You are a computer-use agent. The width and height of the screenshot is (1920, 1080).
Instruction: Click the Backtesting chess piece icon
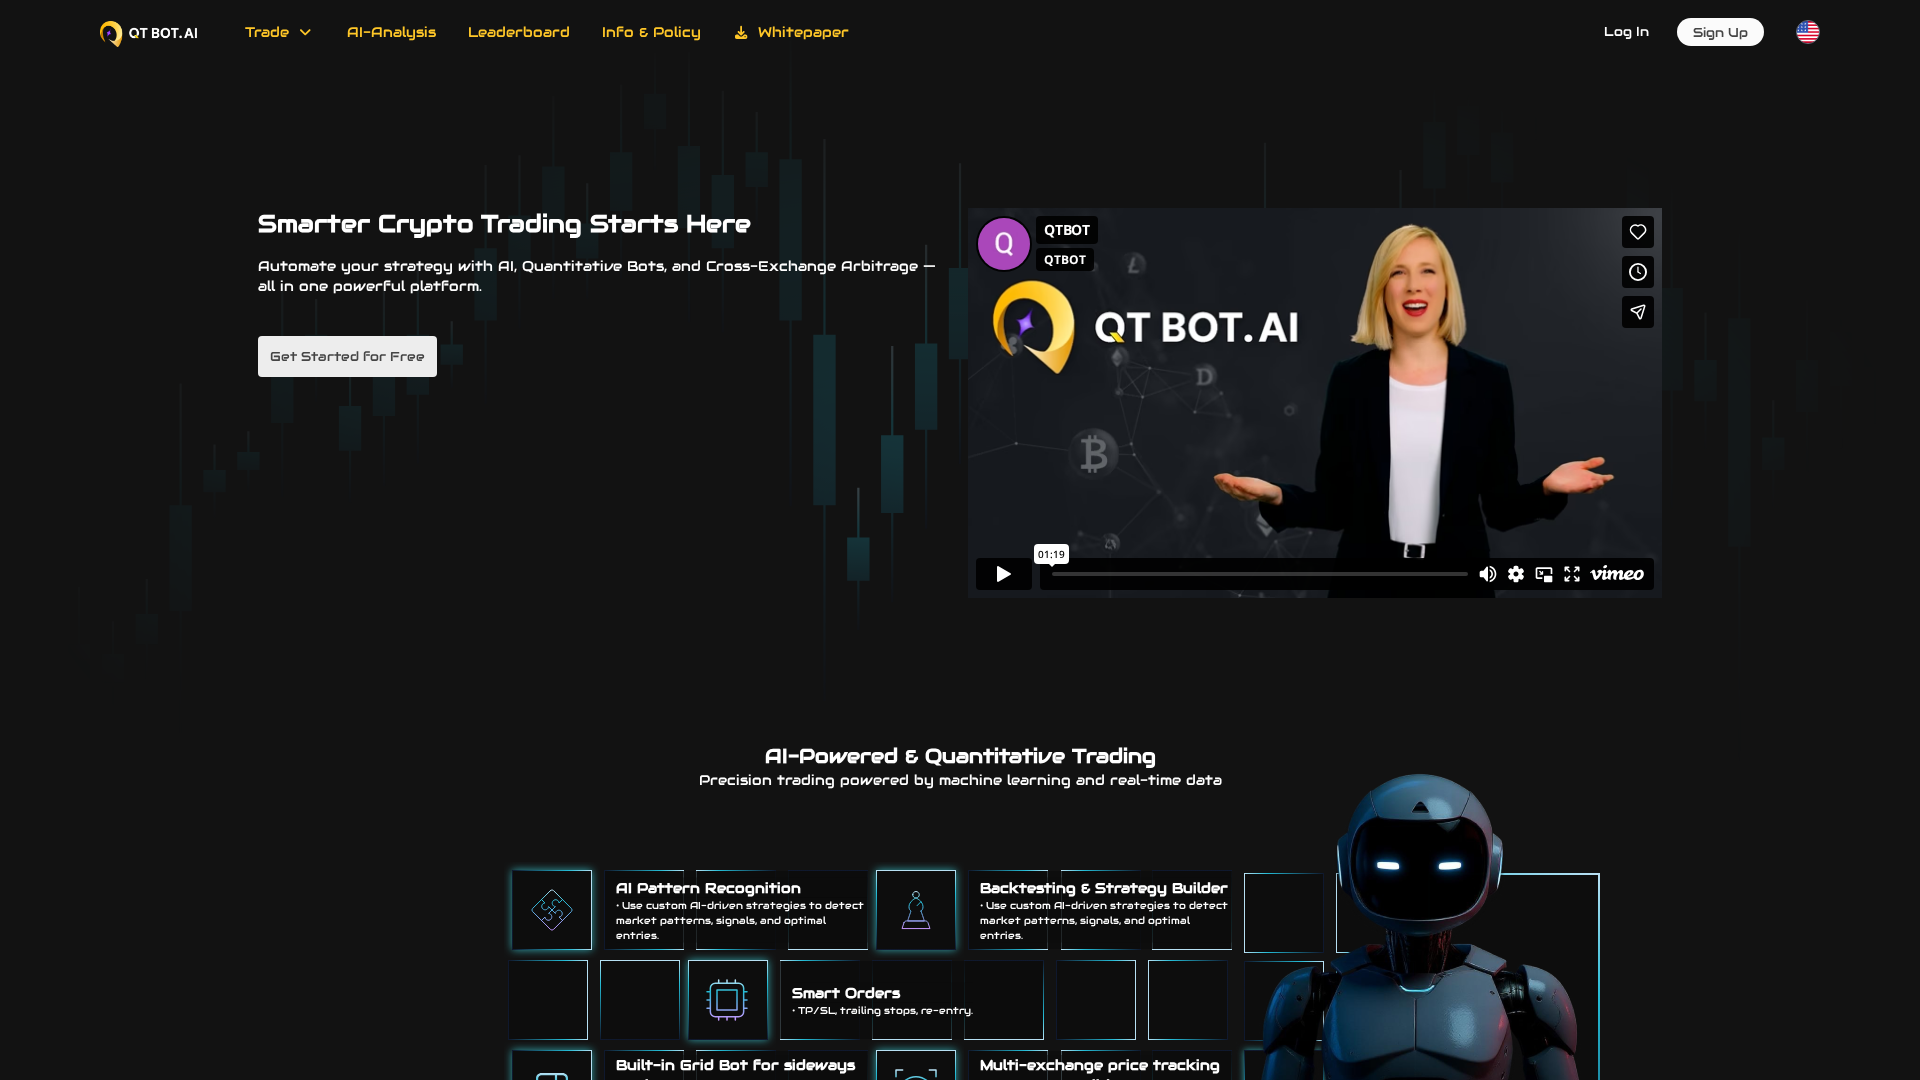(916, 910)
